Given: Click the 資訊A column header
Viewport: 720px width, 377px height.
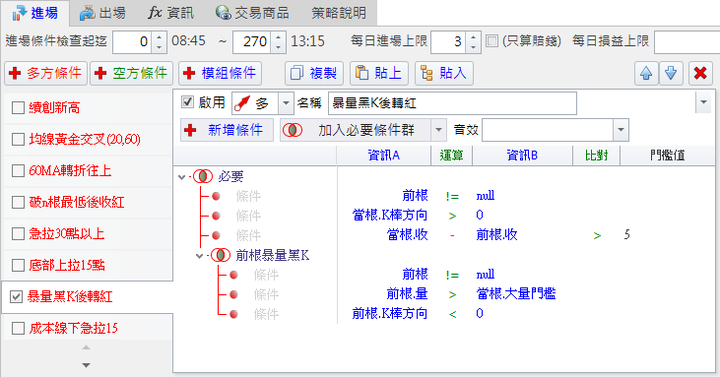Looking at the screenshot, I should 384,156.
